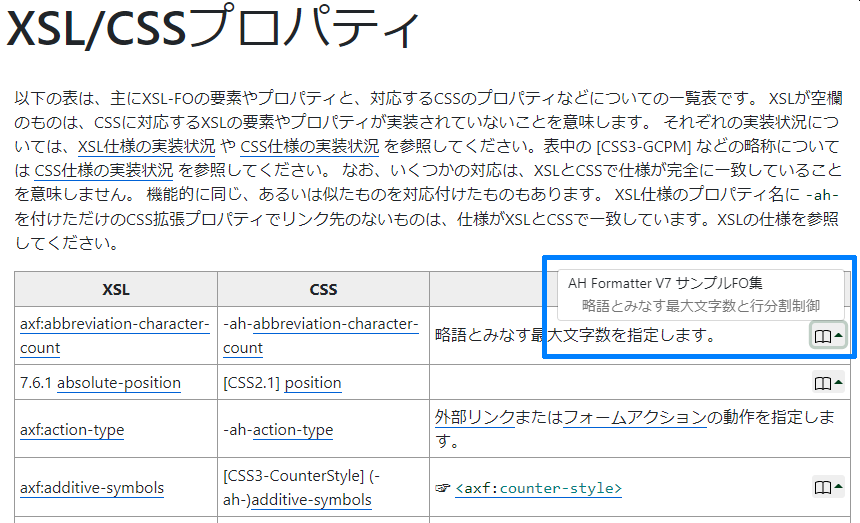The image size is (860, 523).
Task: Follow the CSS2.1 position link
Action: pos(312,383)
